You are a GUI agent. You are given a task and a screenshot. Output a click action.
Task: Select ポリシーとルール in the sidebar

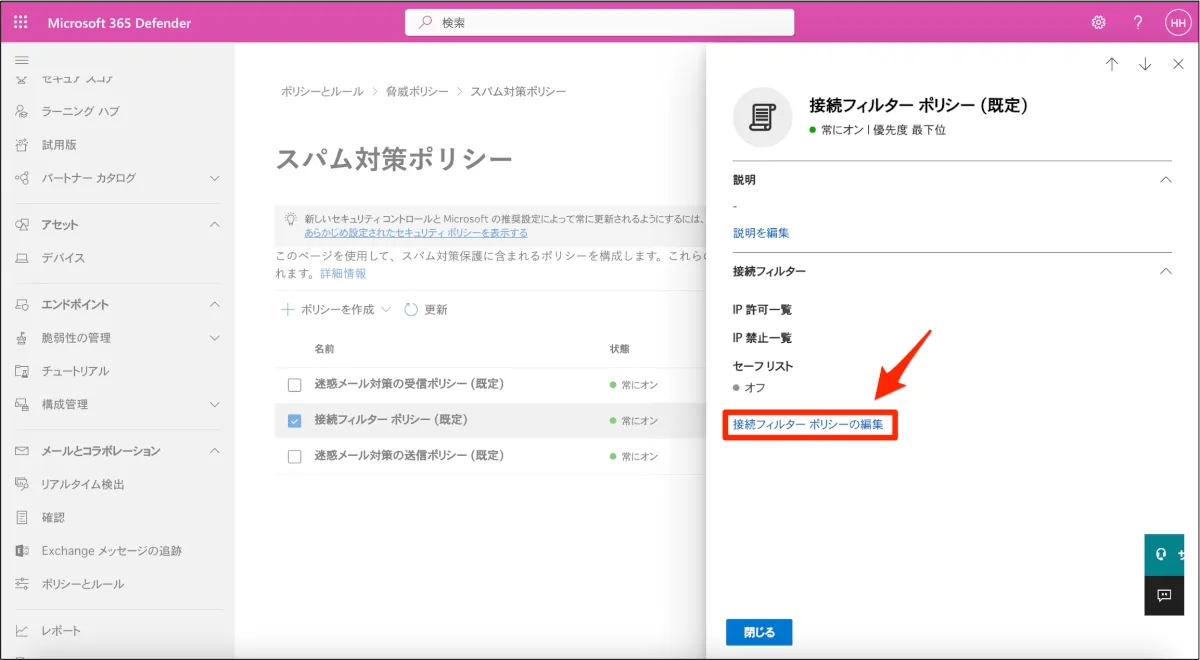pos(82,584)
